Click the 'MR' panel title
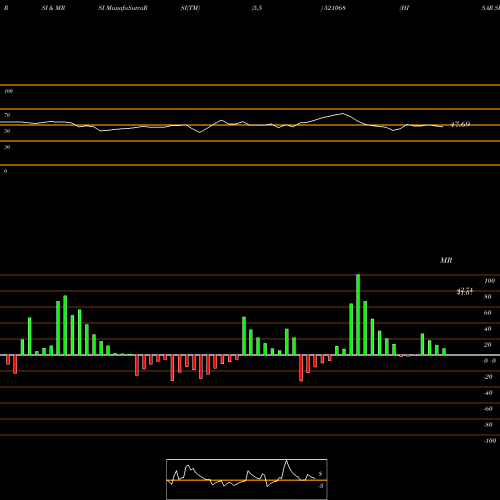 click(x=446, y=260)
